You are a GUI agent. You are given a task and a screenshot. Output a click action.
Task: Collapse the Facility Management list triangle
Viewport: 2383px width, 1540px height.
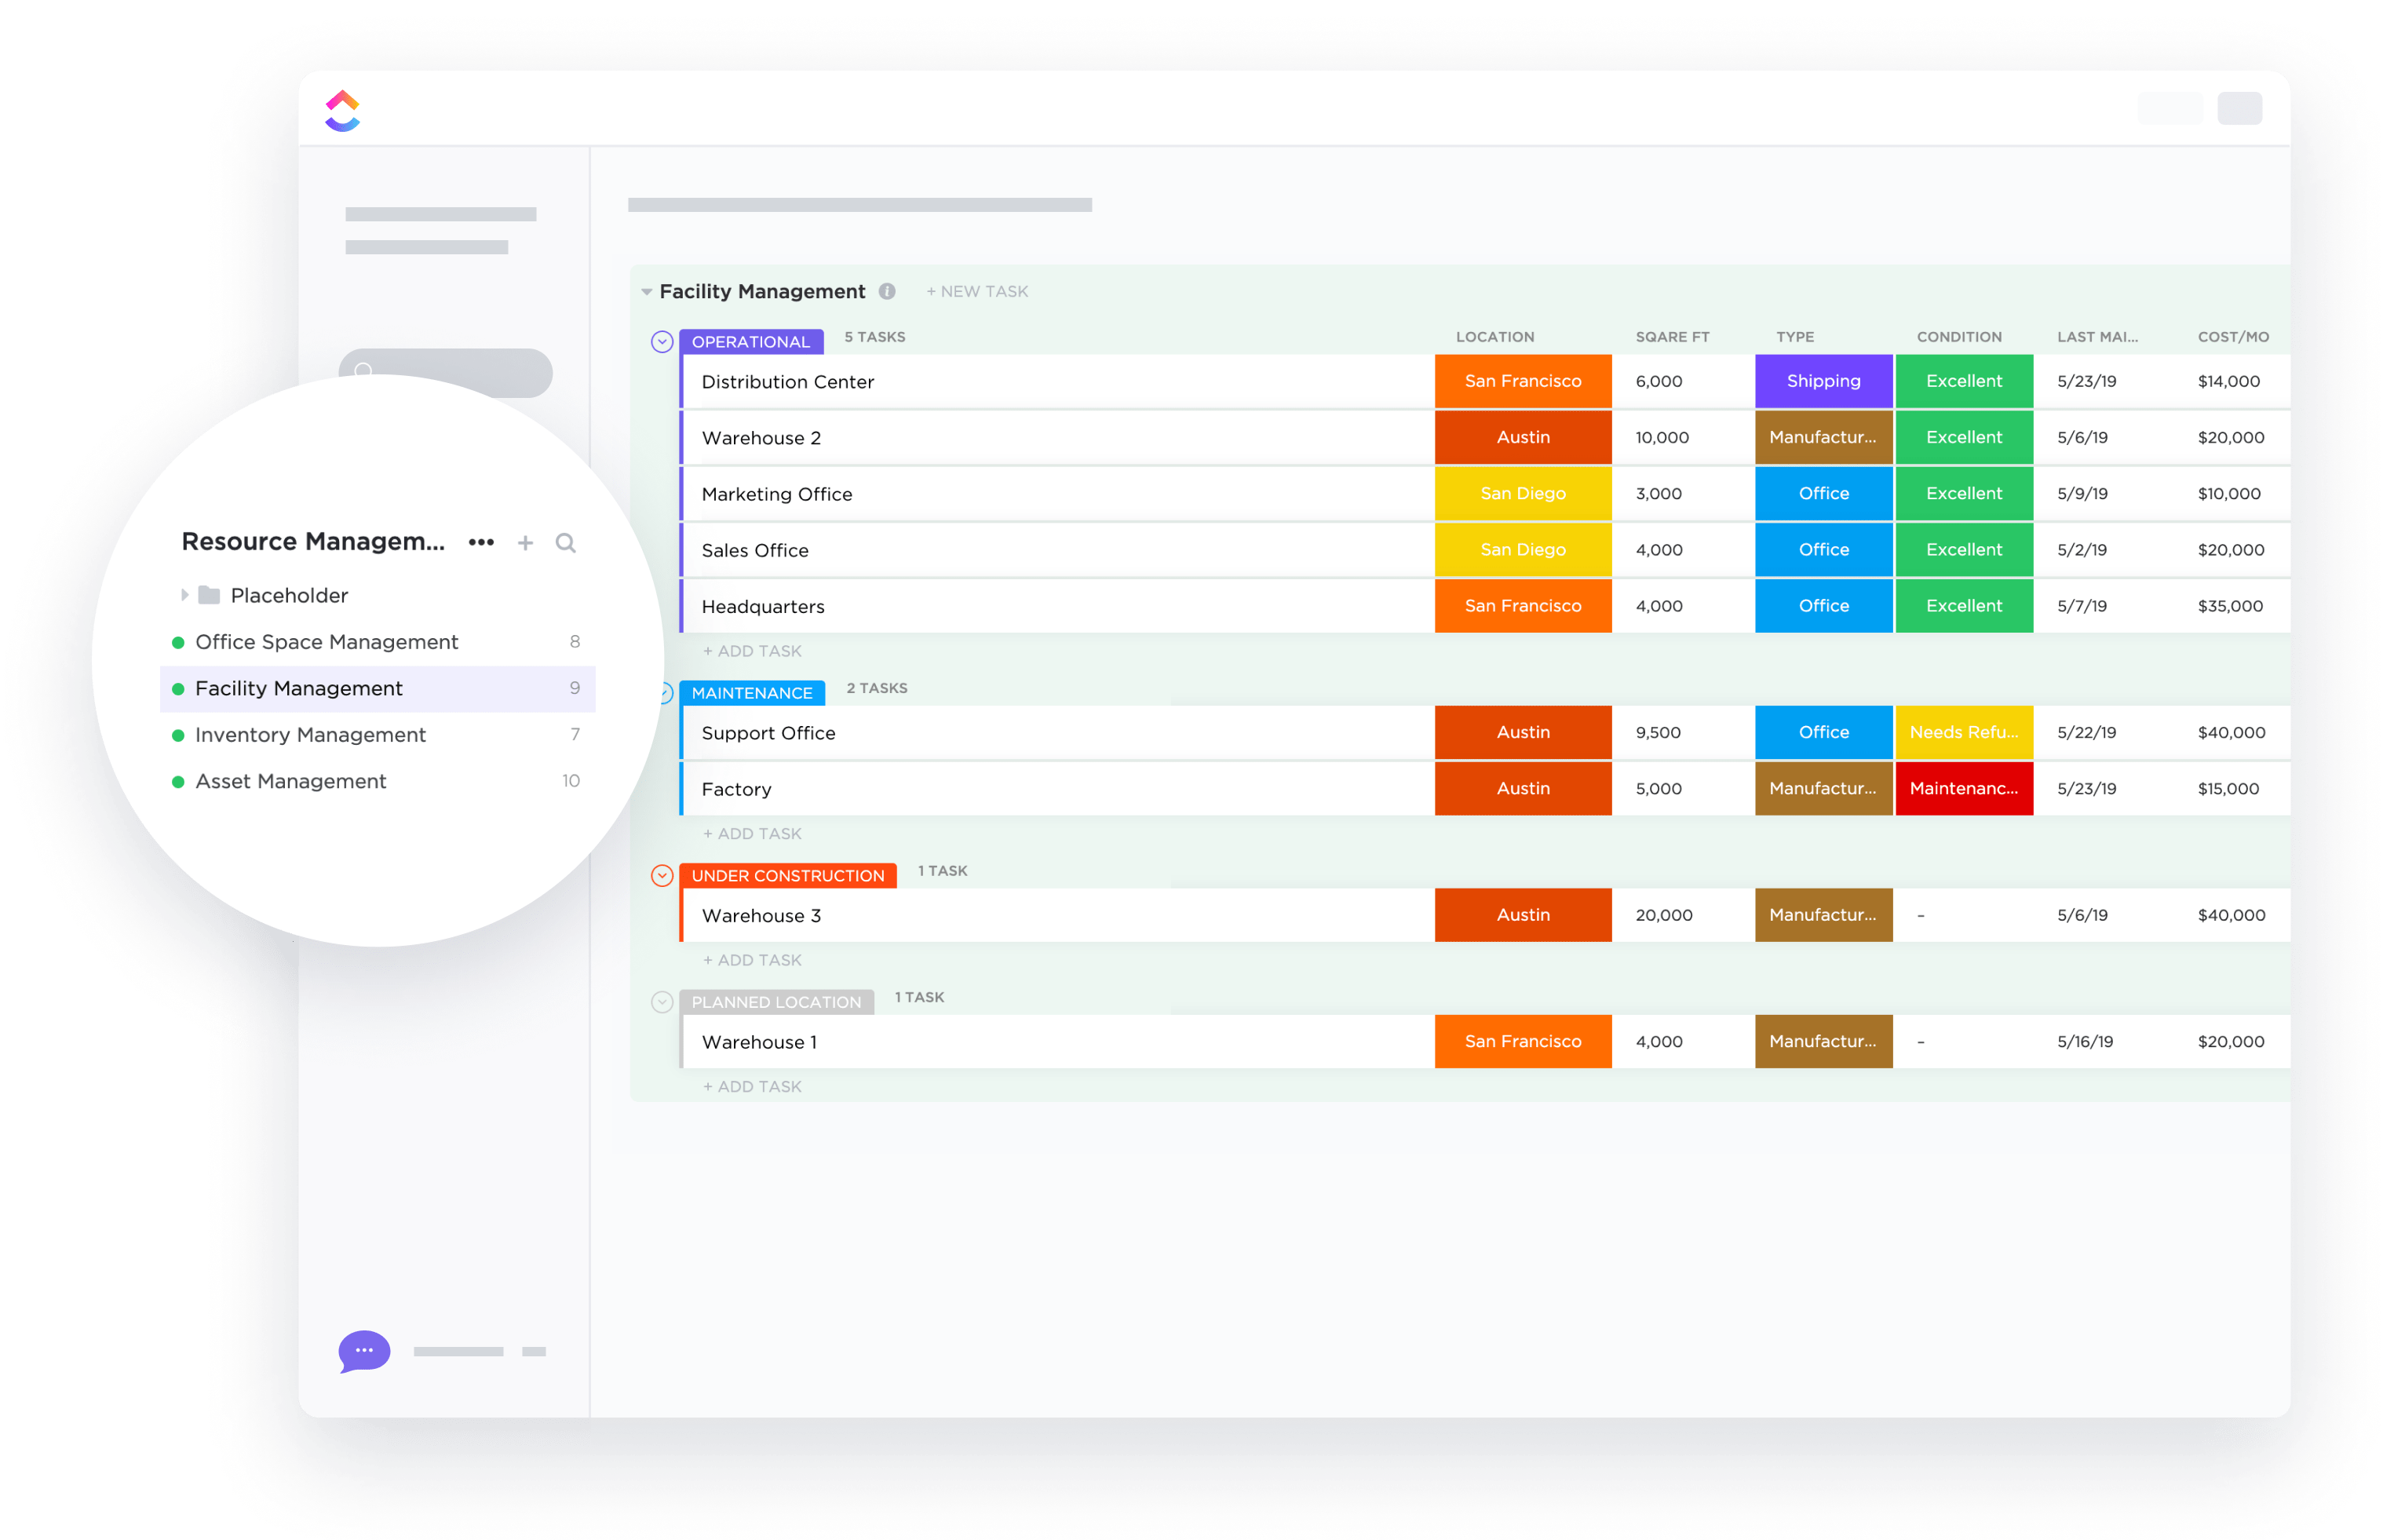(x=647, y=292)
